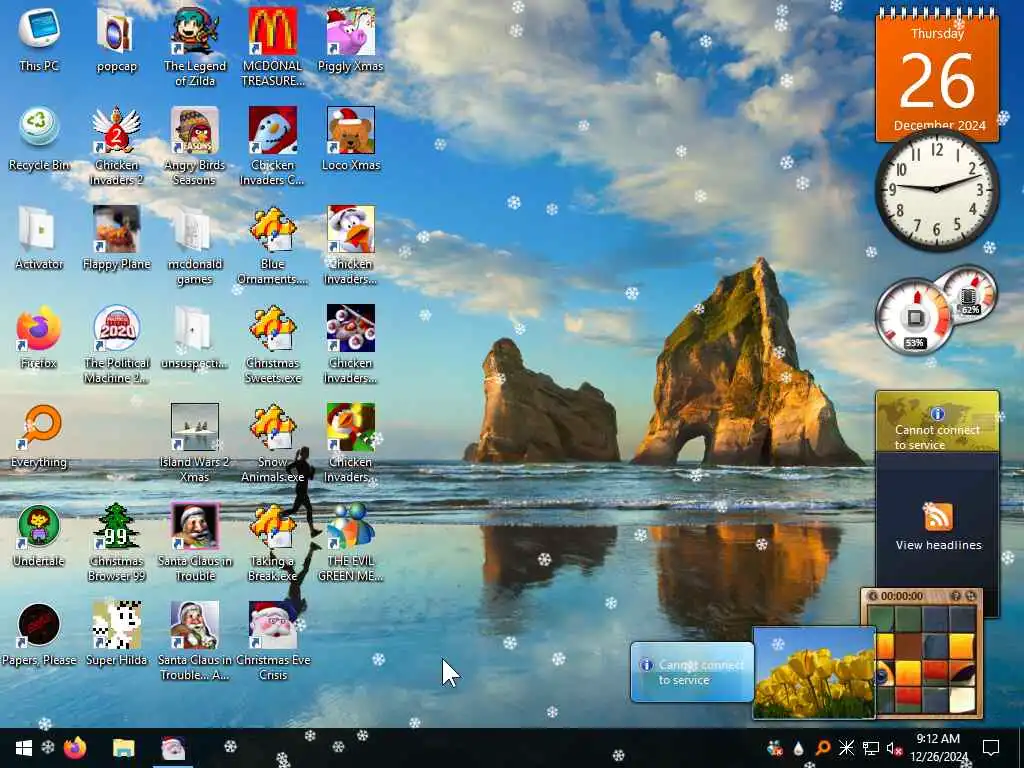The height and width of the screenshot is (768, 1024).
Task: Select the Loco Xmas bear icon
Action: tap(351, 138)
